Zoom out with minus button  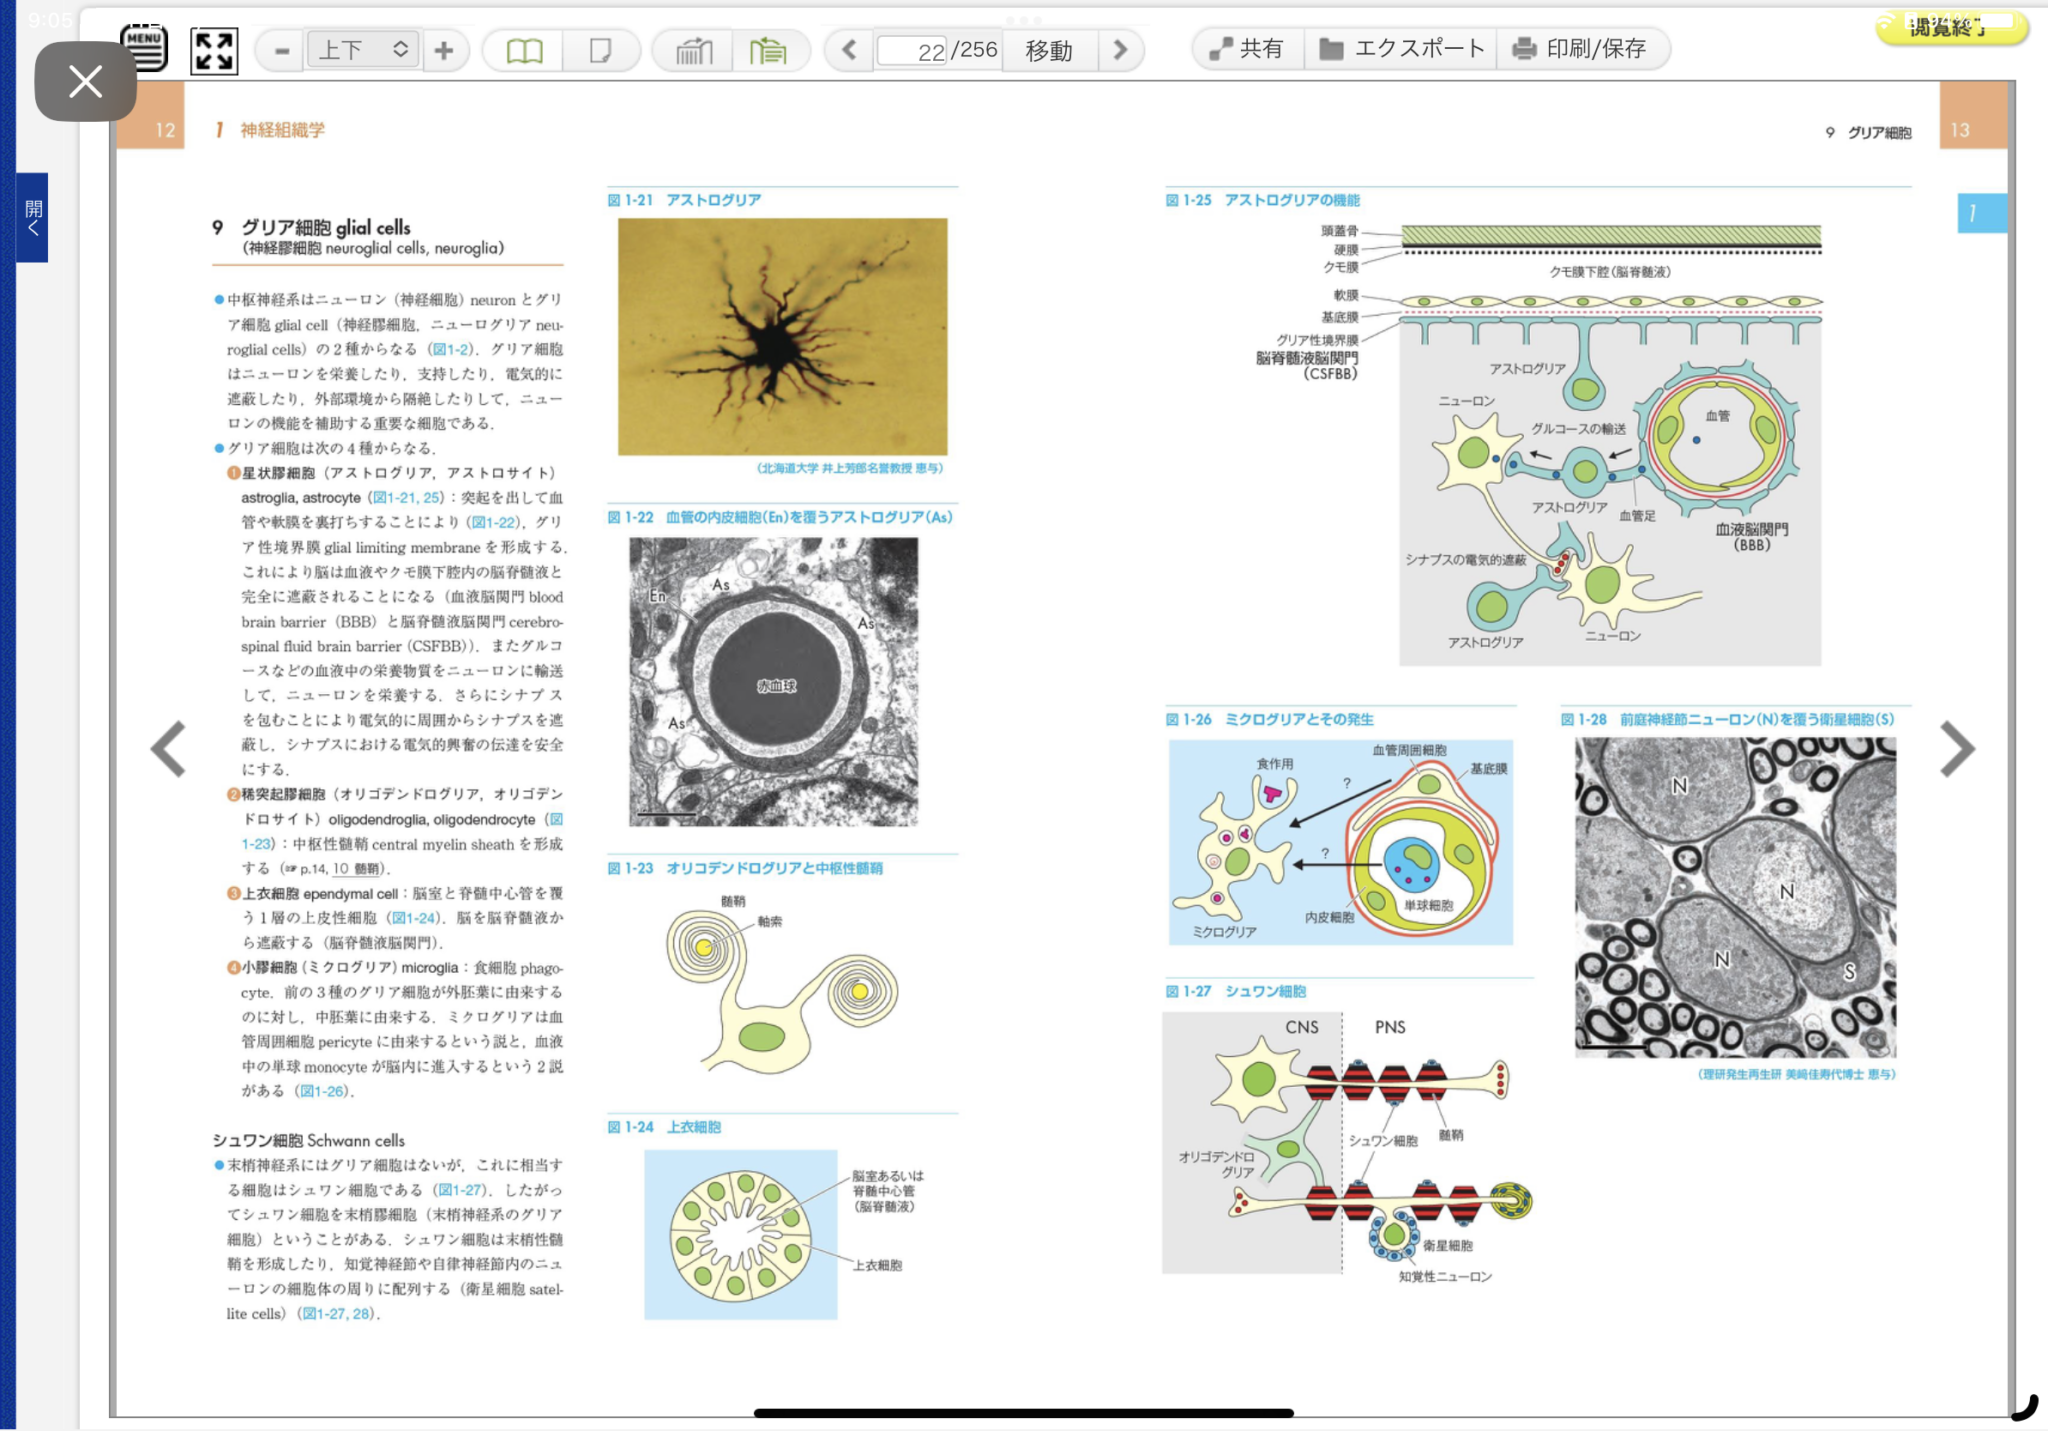tap(282, 50)
